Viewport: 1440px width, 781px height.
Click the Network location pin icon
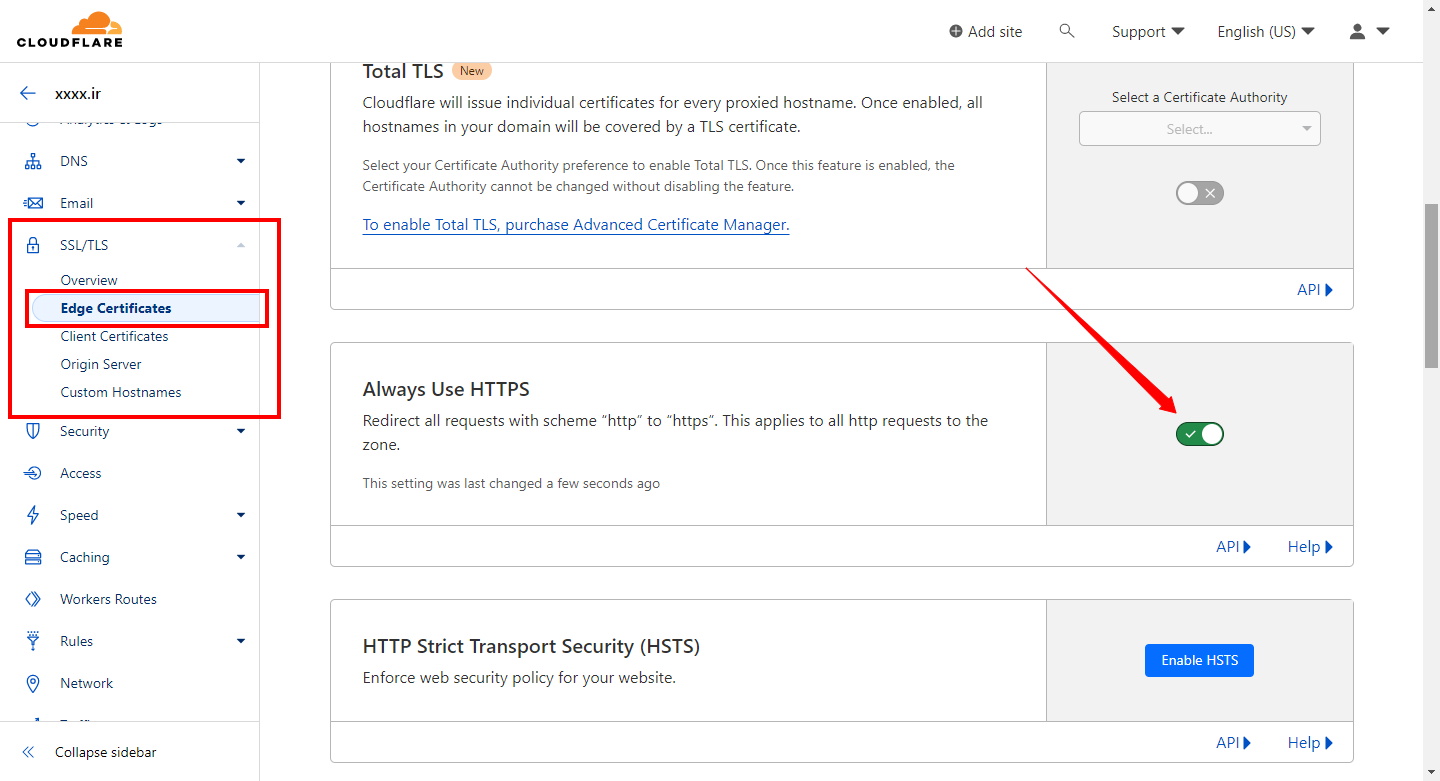pyautogui.click(x=33, y=683)
